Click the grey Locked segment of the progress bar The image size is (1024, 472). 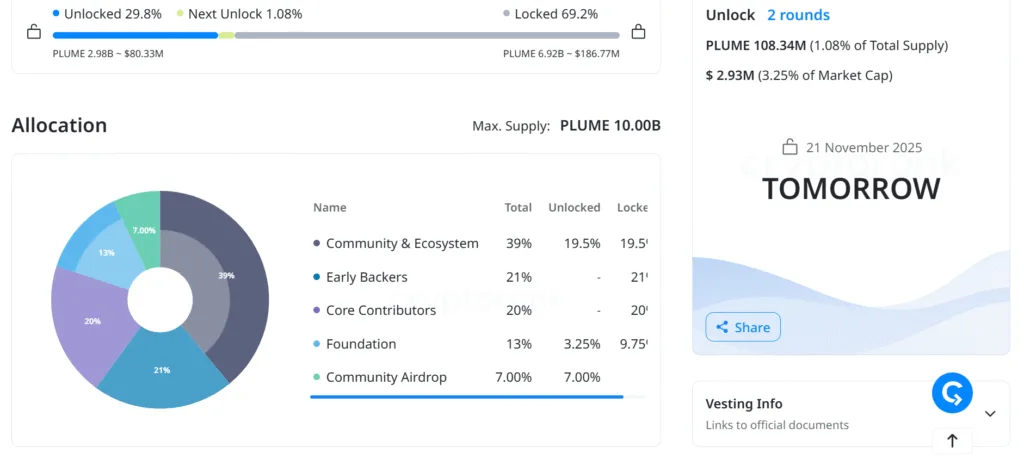(427, 35)
